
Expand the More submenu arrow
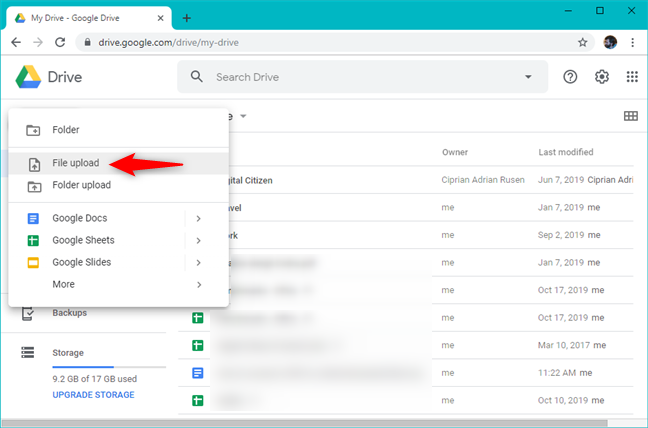[x=199, y=285]
